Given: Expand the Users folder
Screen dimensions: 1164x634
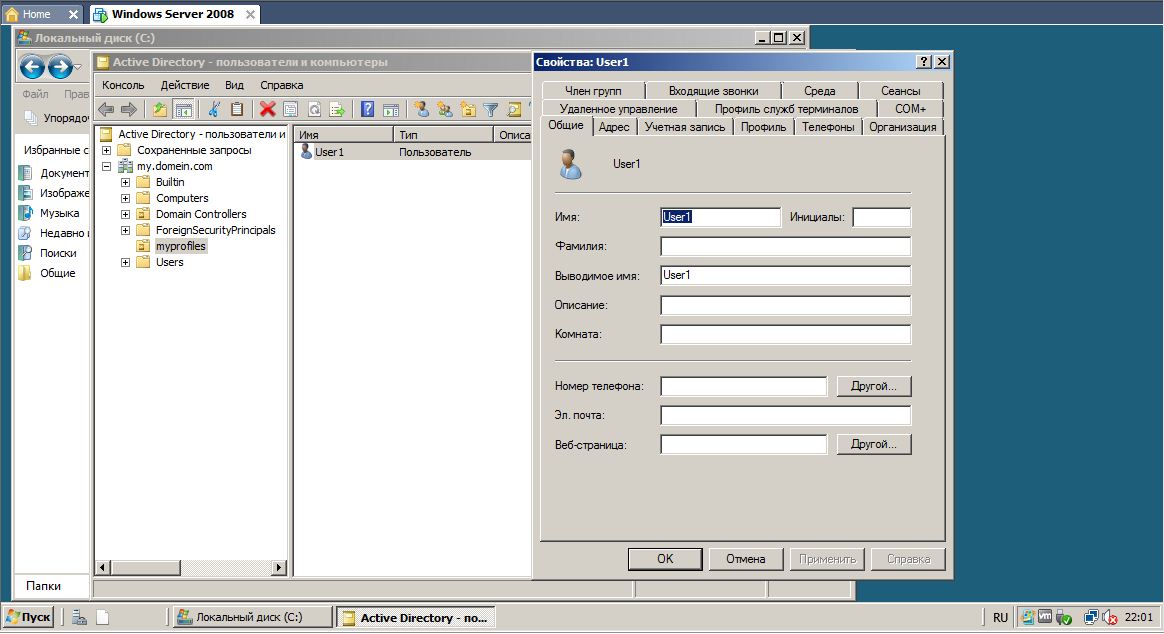Looking at the screenshot, I should point(125,262).
